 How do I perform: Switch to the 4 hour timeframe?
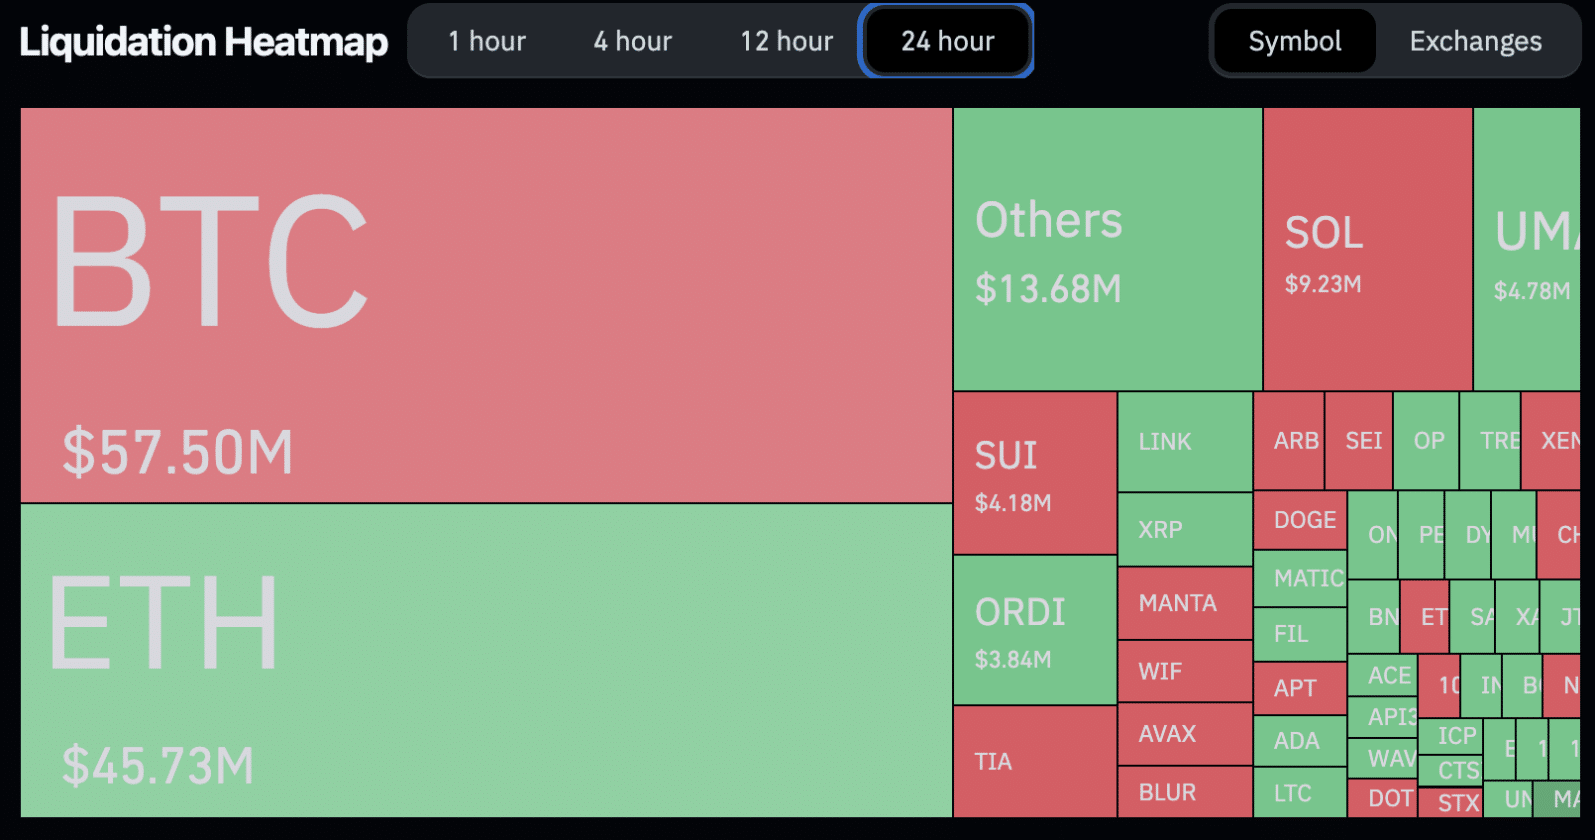[632, 41]
